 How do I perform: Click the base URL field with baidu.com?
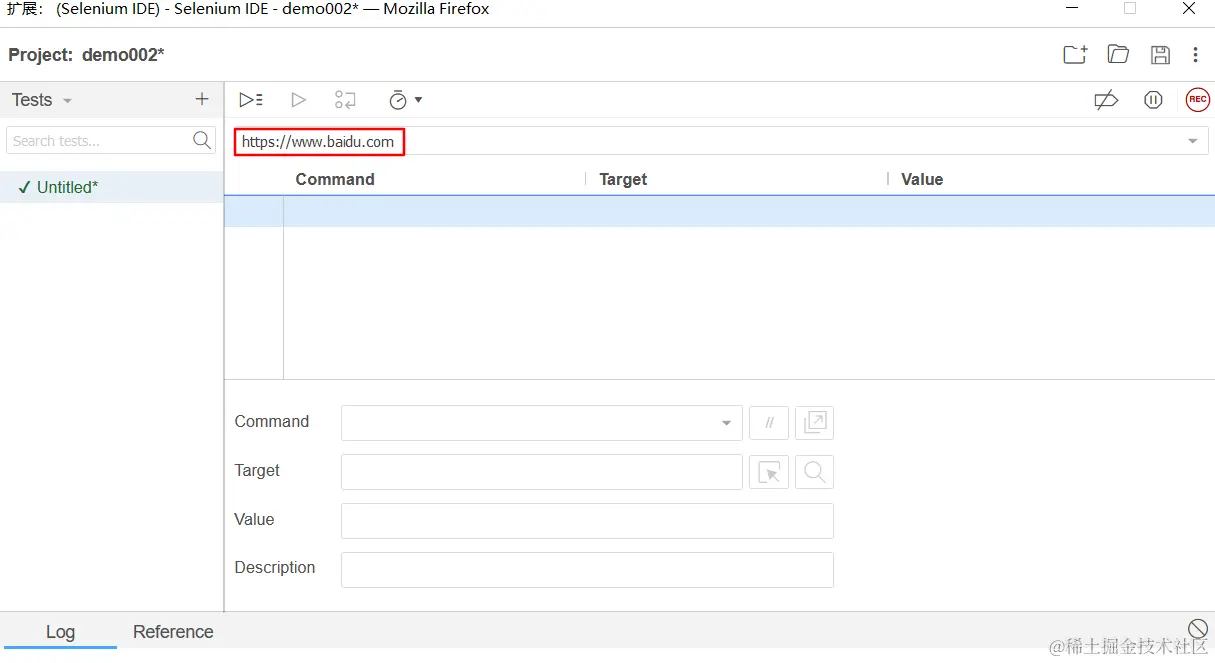pyautogui.click(x=721, y=141)
